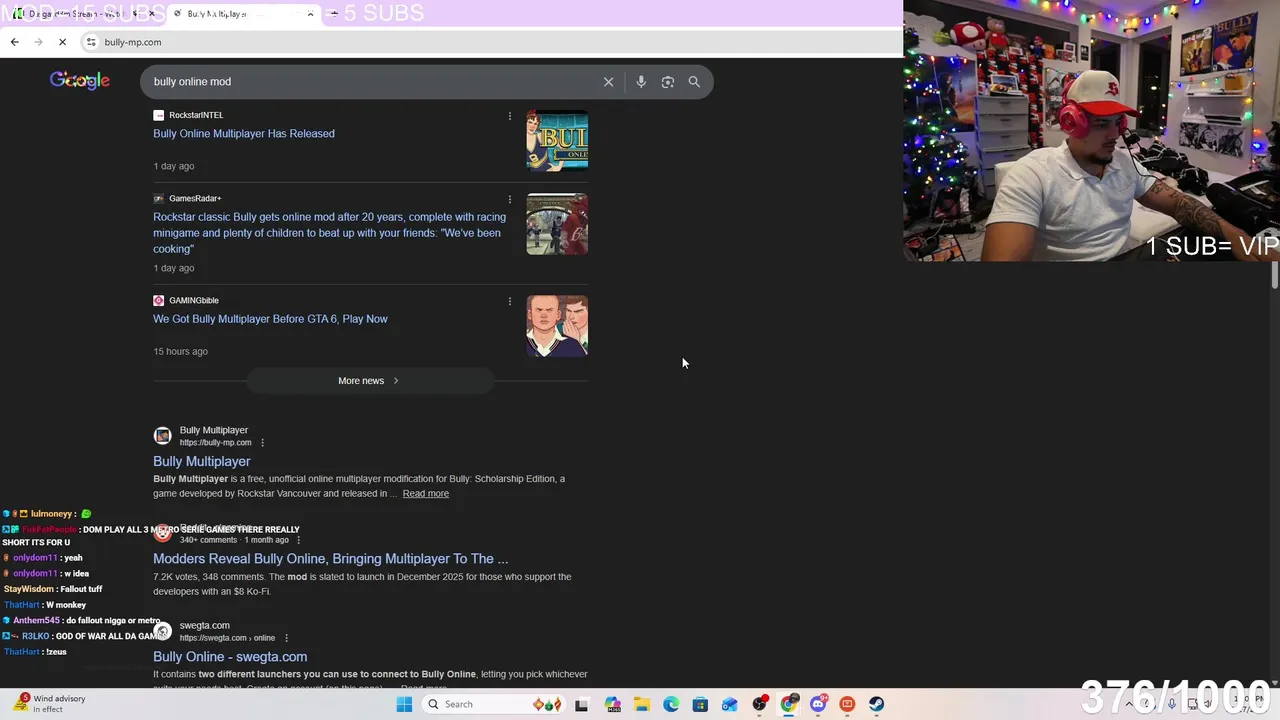Open search by image camera icon

point(668,82)
